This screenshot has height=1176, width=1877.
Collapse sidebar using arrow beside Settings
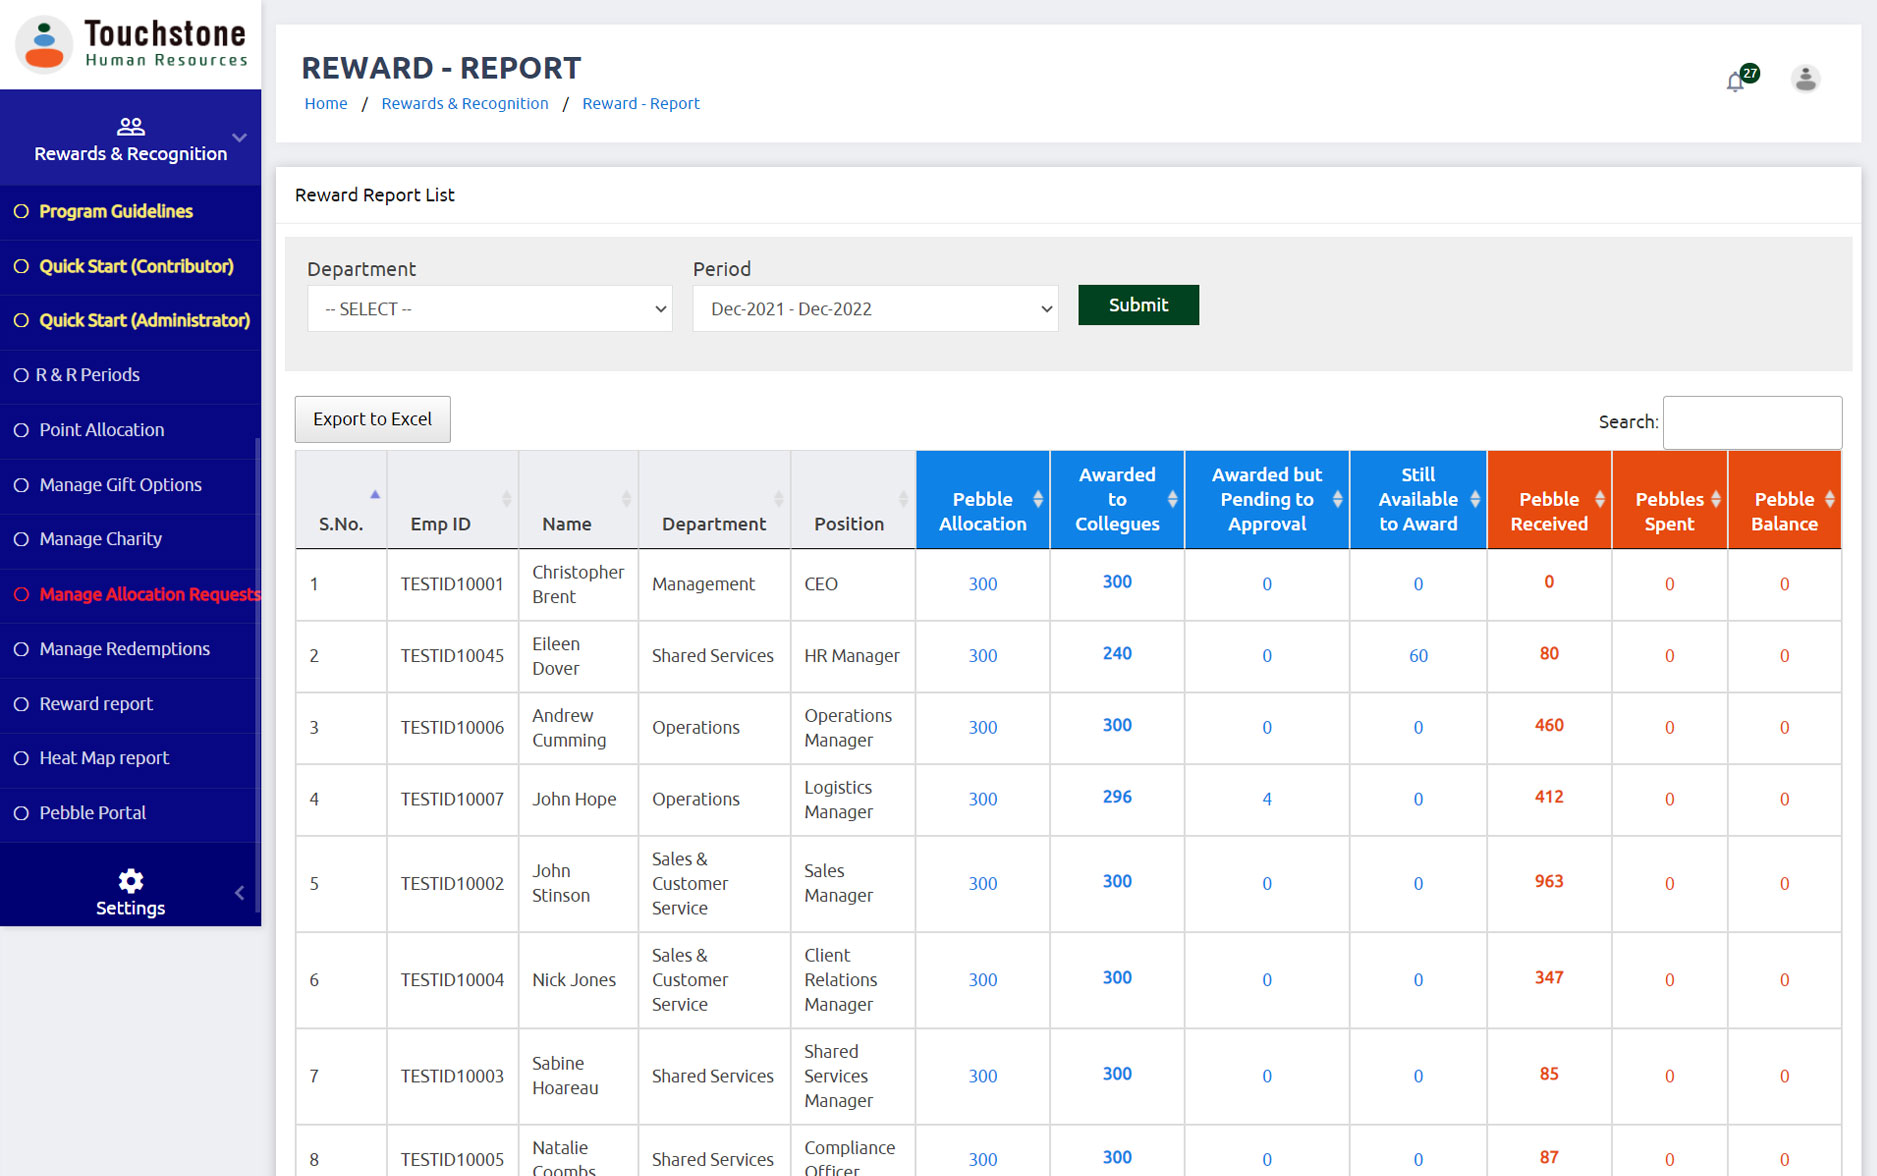[240, 893]
